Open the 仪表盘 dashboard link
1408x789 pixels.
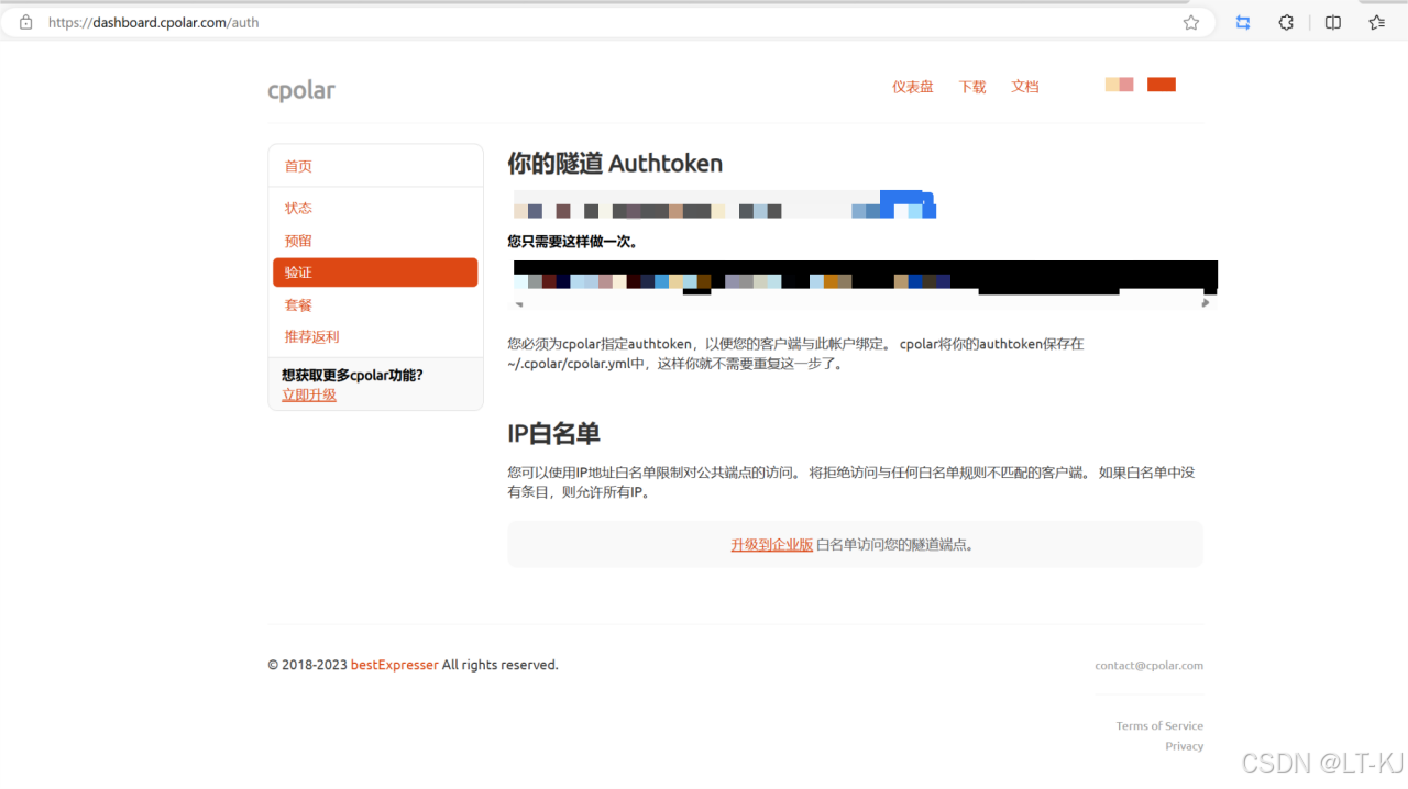912,87
